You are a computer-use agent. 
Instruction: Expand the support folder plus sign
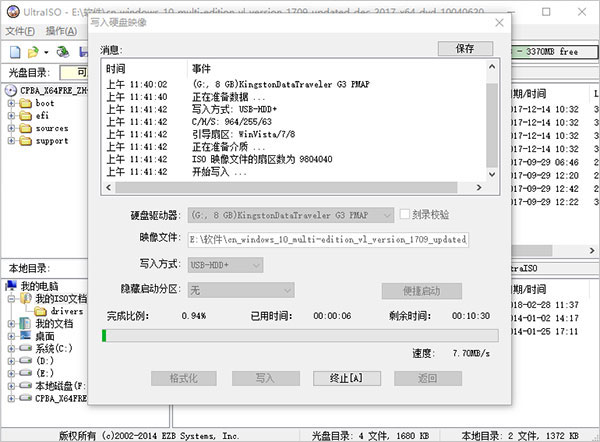(11, 141)
